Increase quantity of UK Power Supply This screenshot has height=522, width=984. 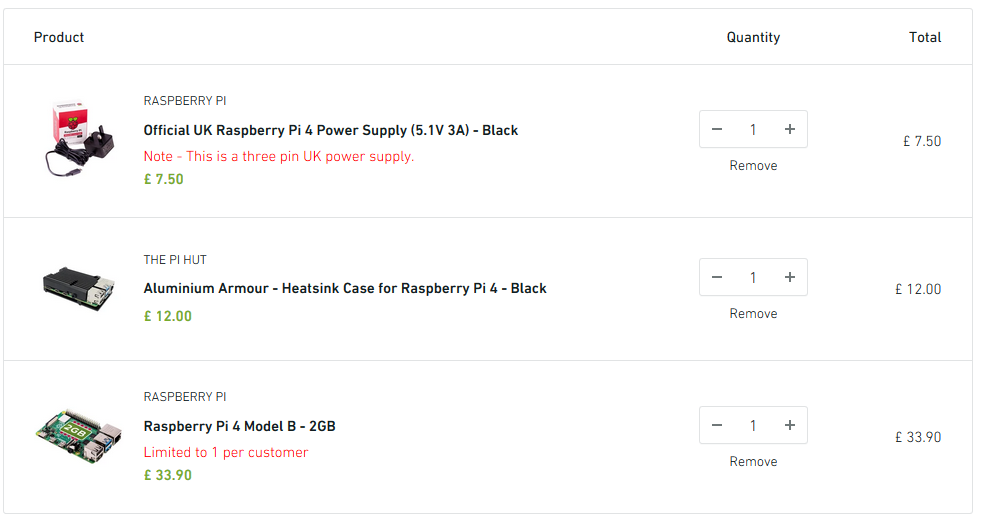click(x=790, y=129)
